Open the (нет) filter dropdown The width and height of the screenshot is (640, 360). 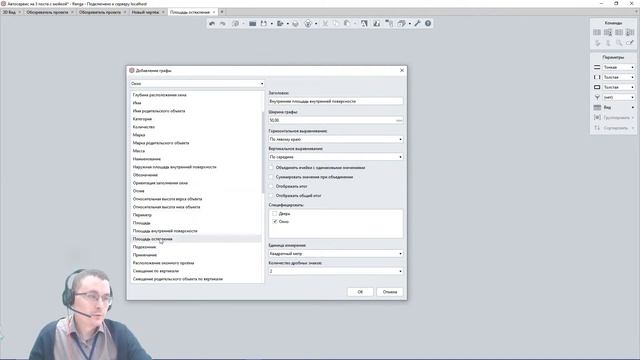click(619, 97)
